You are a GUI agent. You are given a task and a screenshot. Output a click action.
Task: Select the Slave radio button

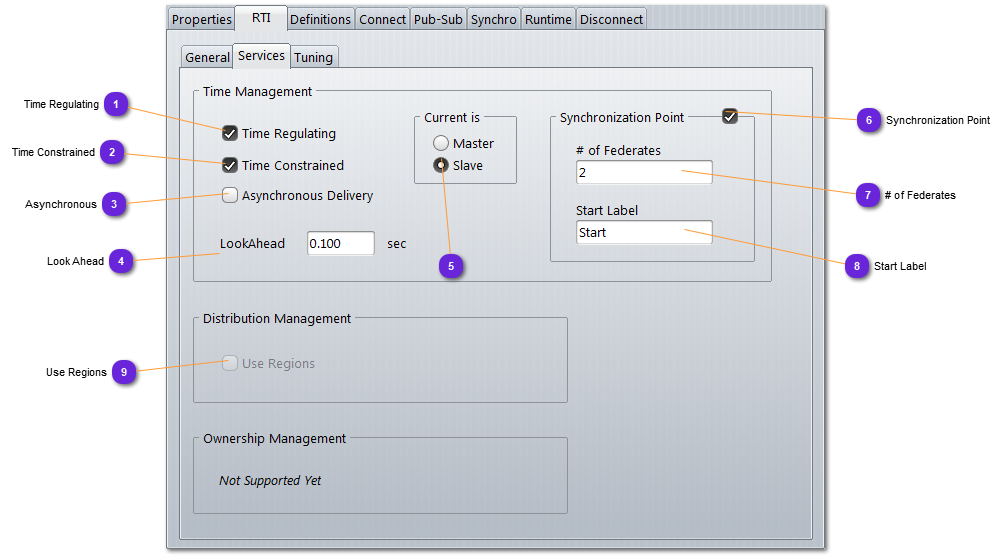(x=441, y=165)
